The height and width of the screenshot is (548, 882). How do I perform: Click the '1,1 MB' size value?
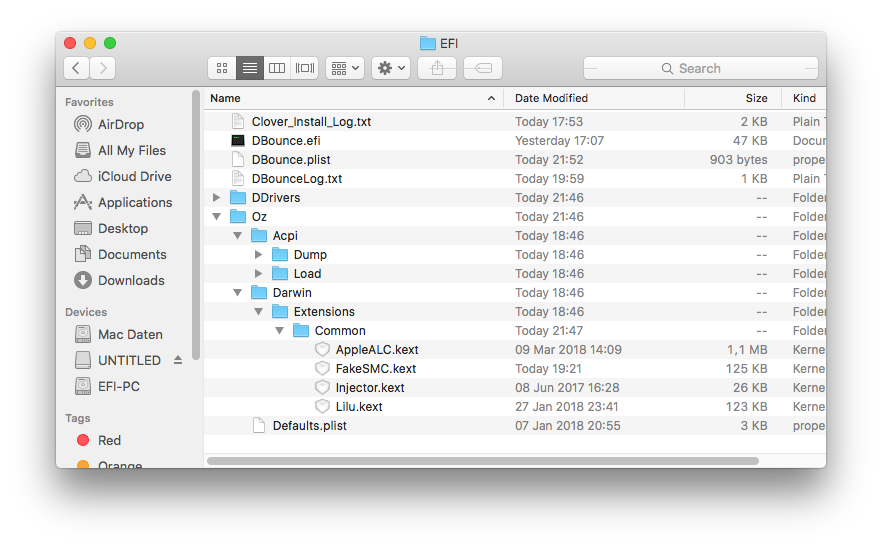747,349
